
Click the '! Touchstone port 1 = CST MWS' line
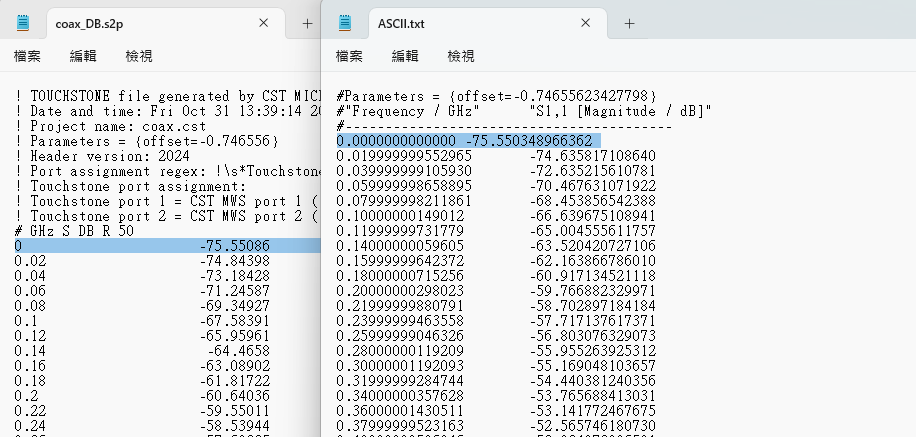(168, 201)
